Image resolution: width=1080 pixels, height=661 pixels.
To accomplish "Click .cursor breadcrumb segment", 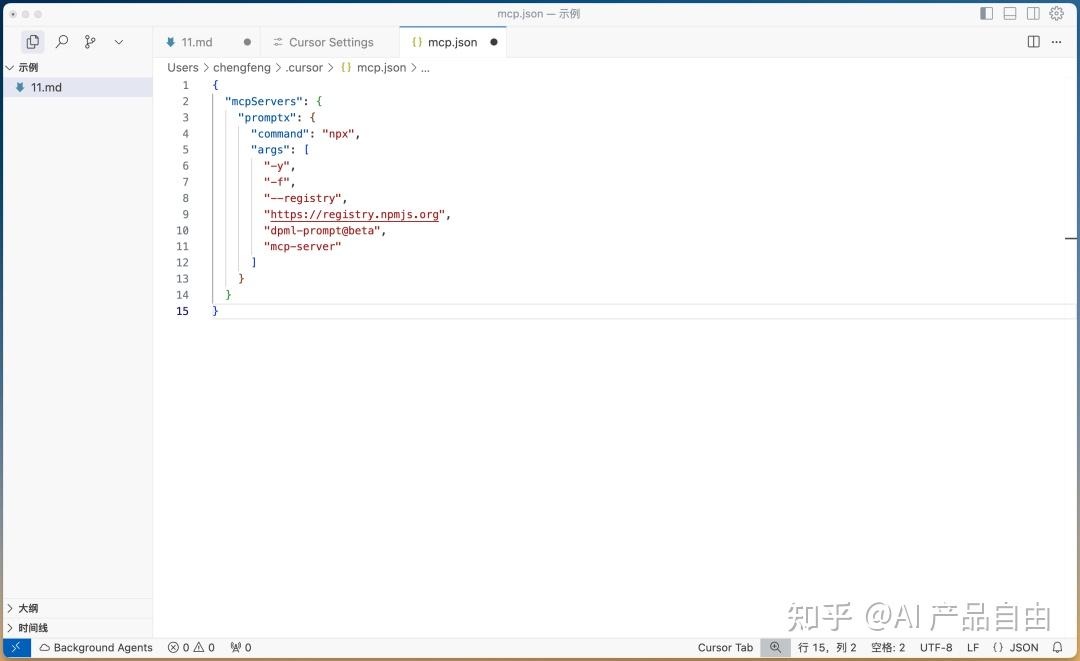I will click(304, 67).
